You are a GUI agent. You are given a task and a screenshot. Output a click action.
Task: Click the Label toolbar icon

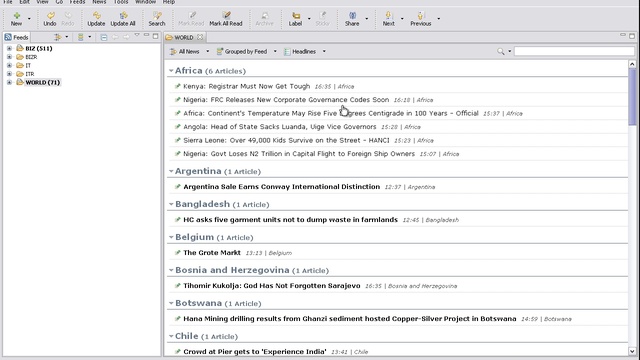(x=296, y=16)
